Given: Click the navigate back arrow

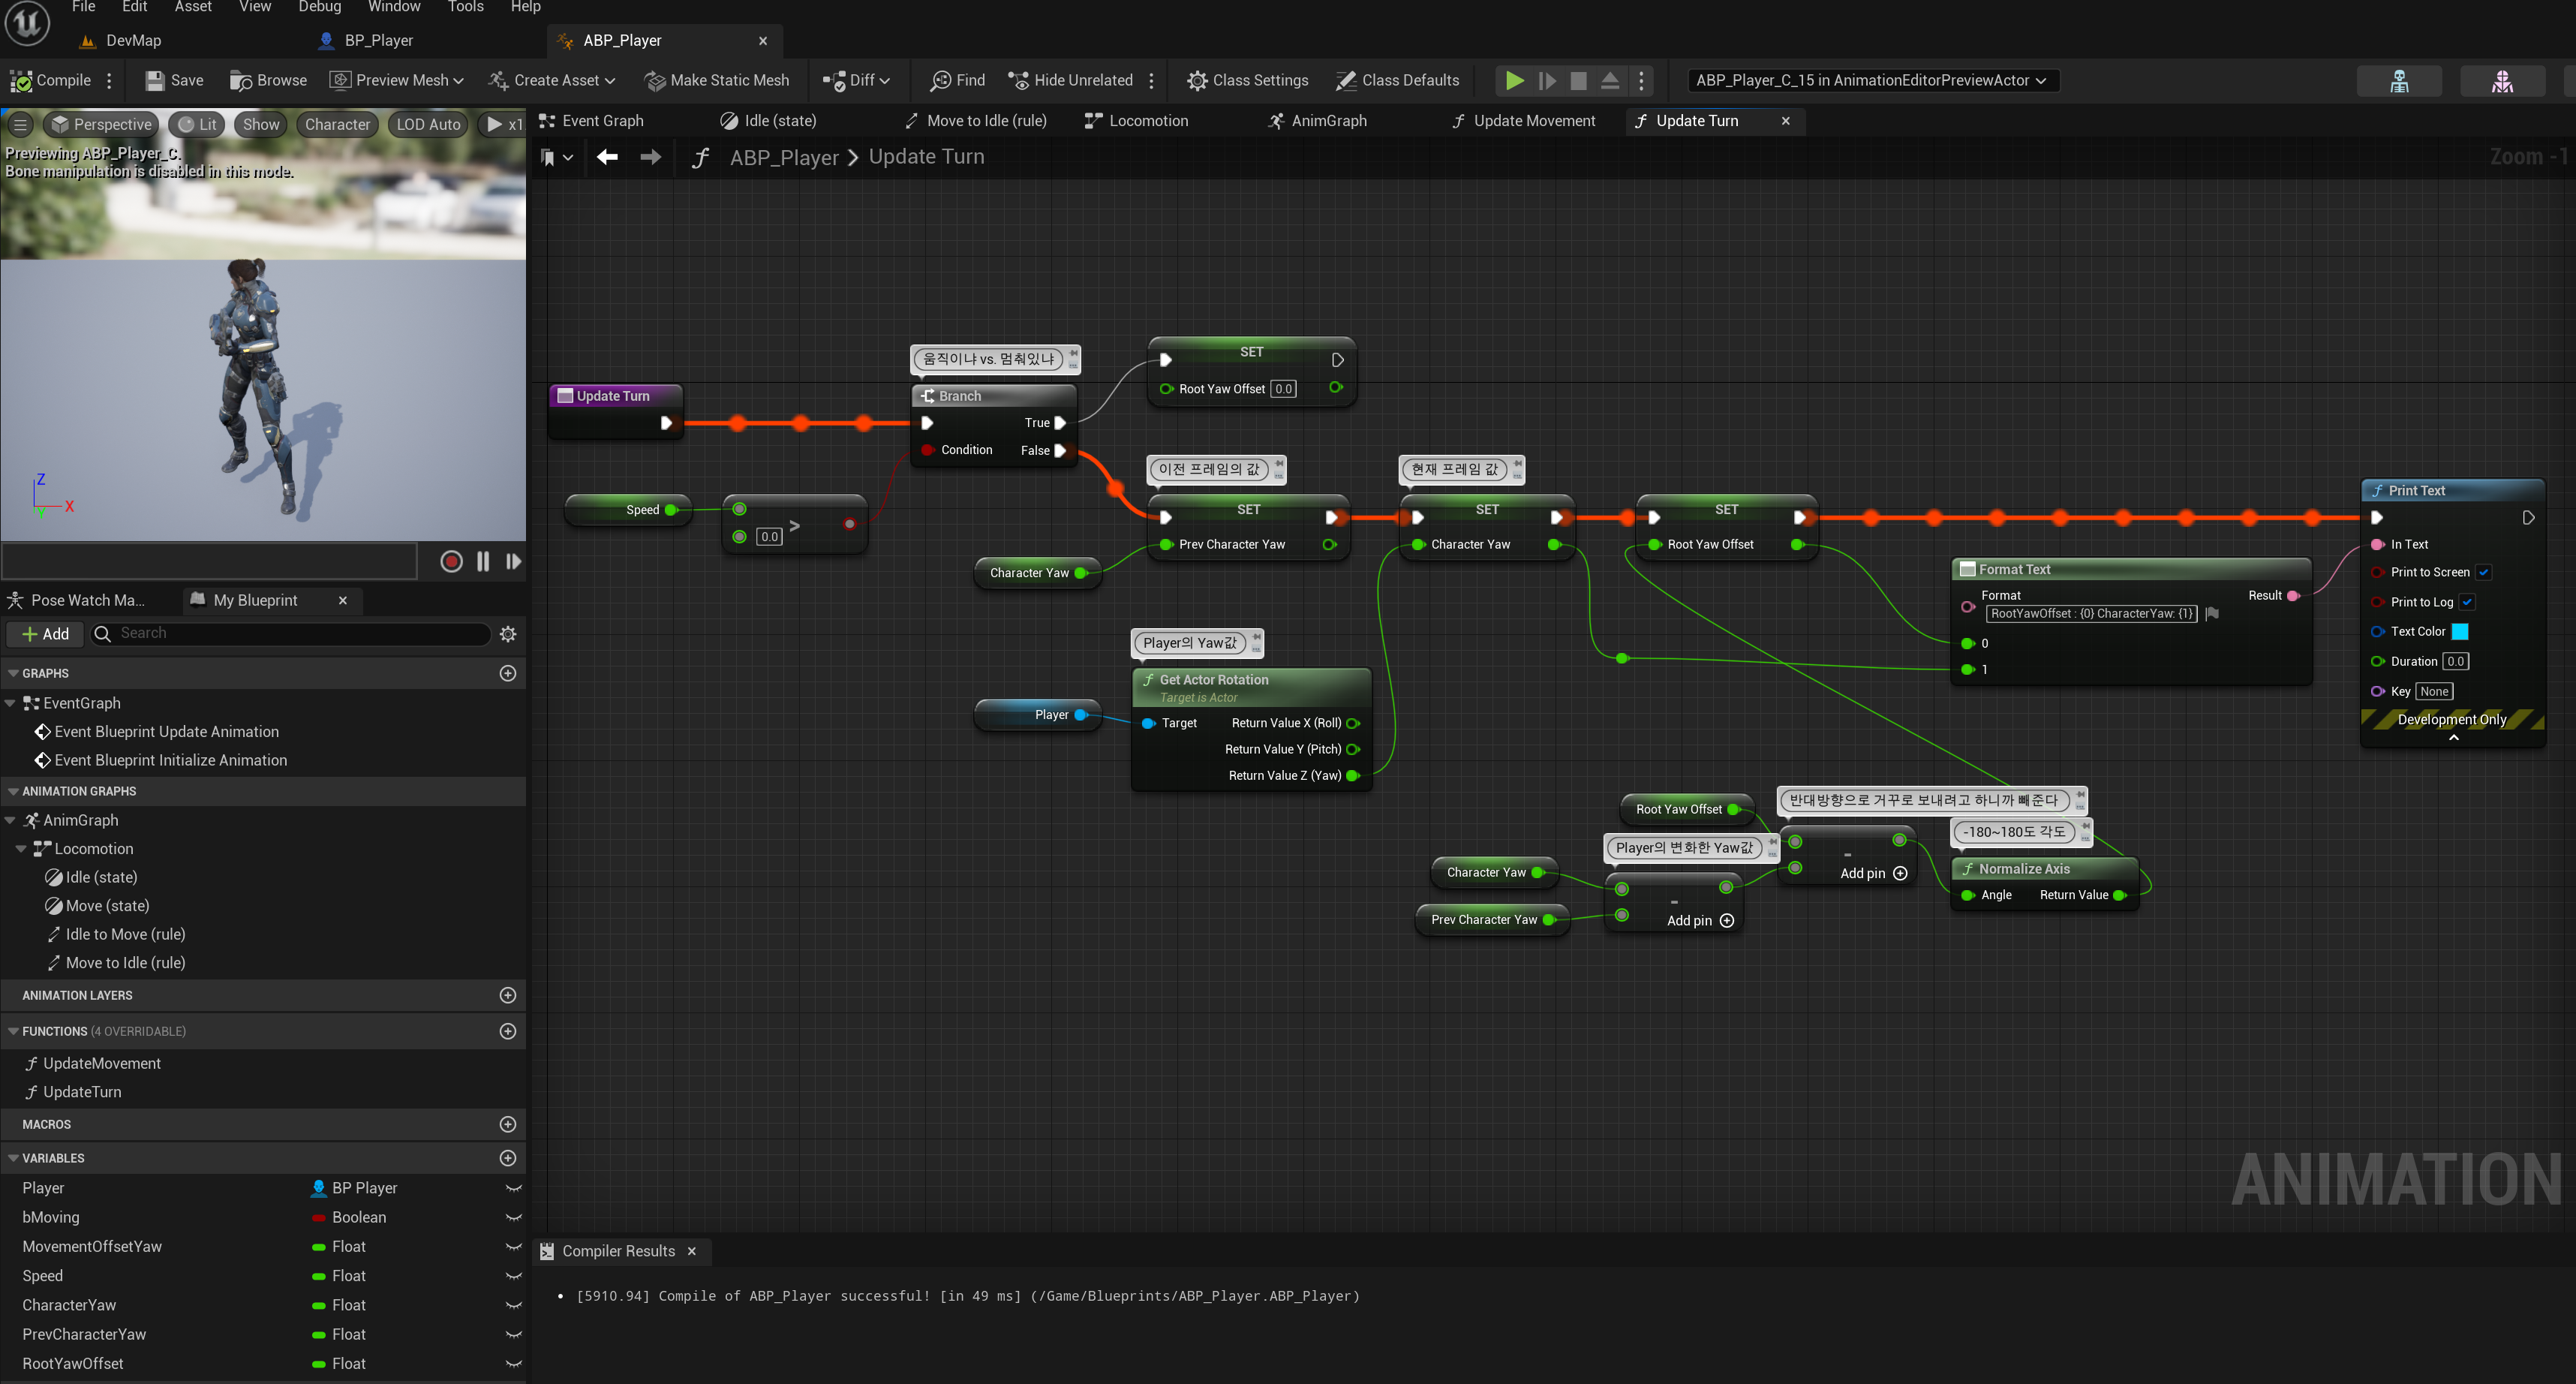Looking at the screenshot, I should pyautogui.click(x=607, y=157).
